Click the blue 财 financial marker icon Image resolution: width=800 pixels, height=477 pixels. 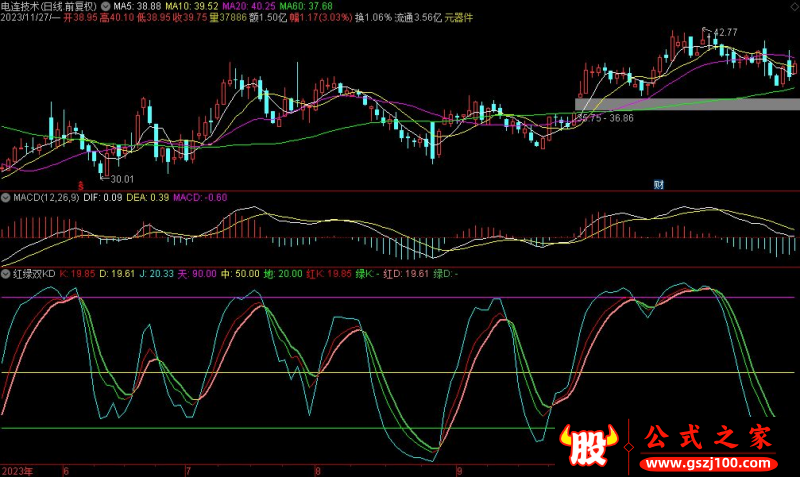(x=659, y=184)
